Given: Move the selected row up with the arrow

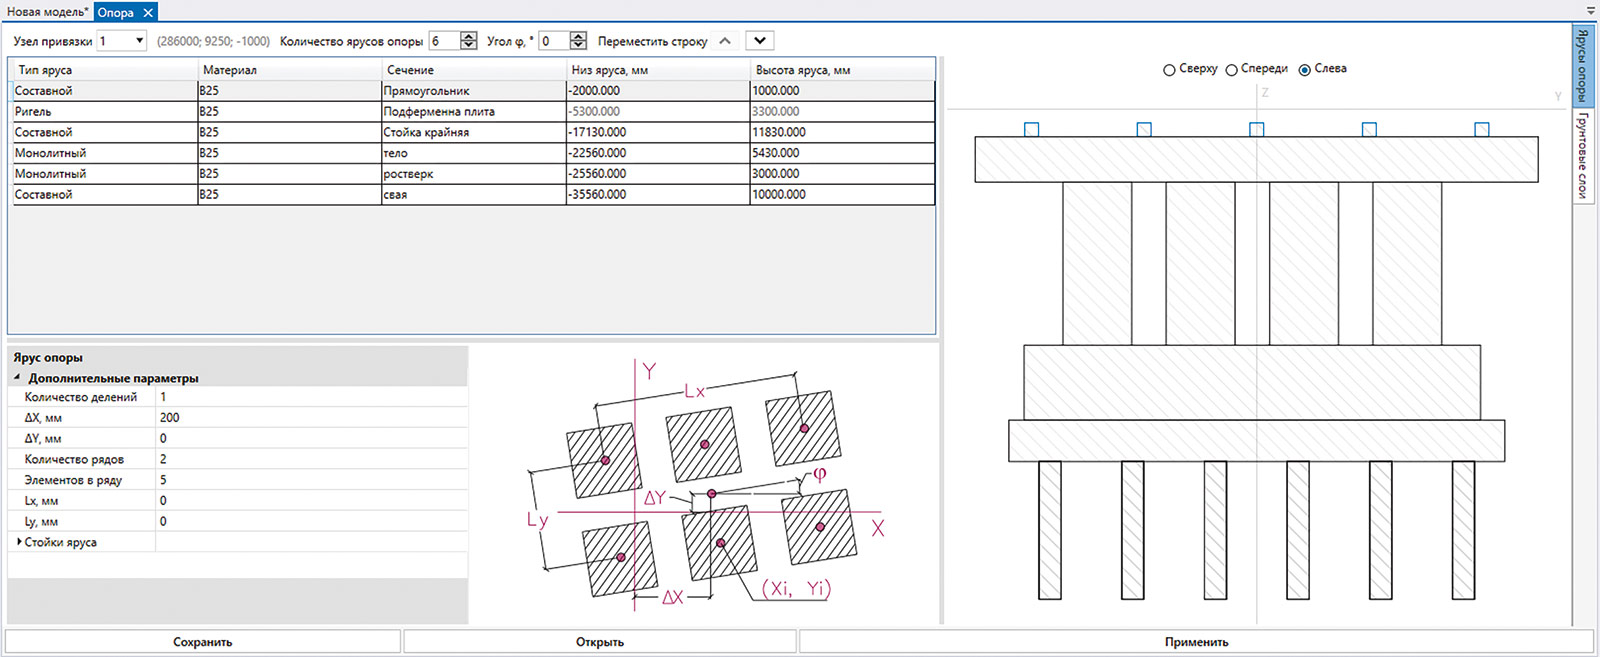Looking at the screenshot, I should pyautogui.click(x=725, y=41).
